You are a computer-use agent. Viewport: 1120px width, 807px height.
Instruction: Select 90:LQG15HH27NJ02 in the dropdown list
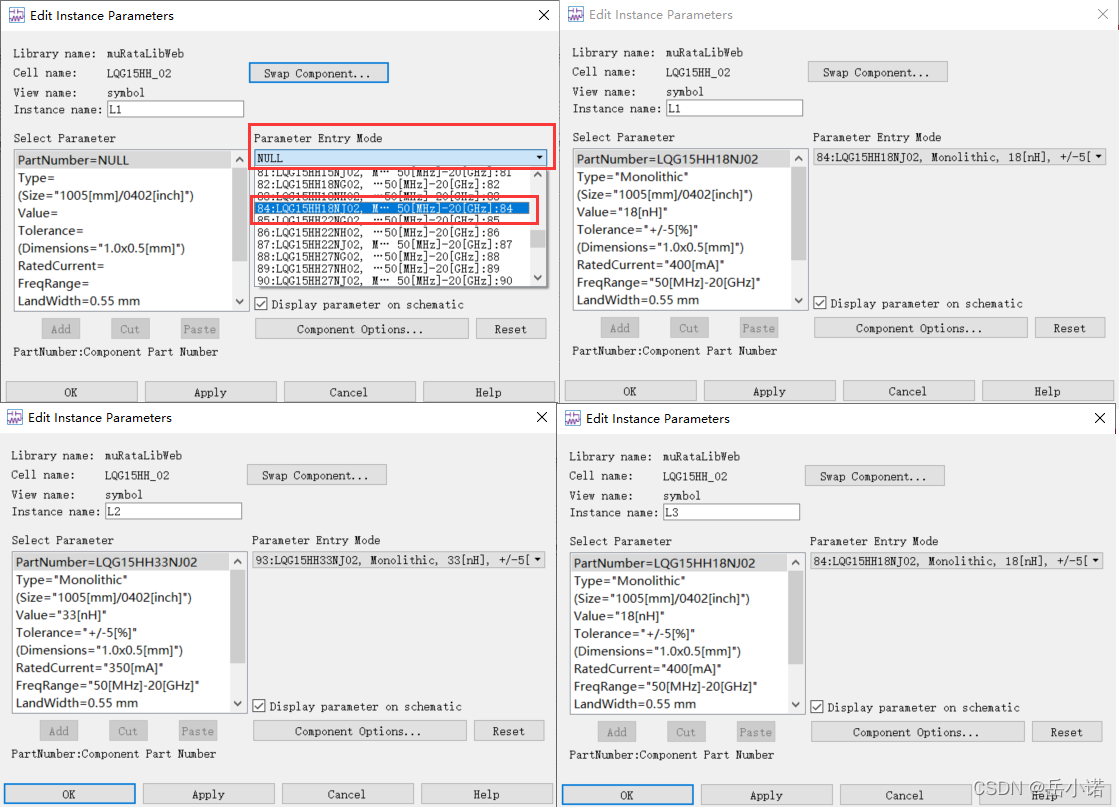coord(391,281)
